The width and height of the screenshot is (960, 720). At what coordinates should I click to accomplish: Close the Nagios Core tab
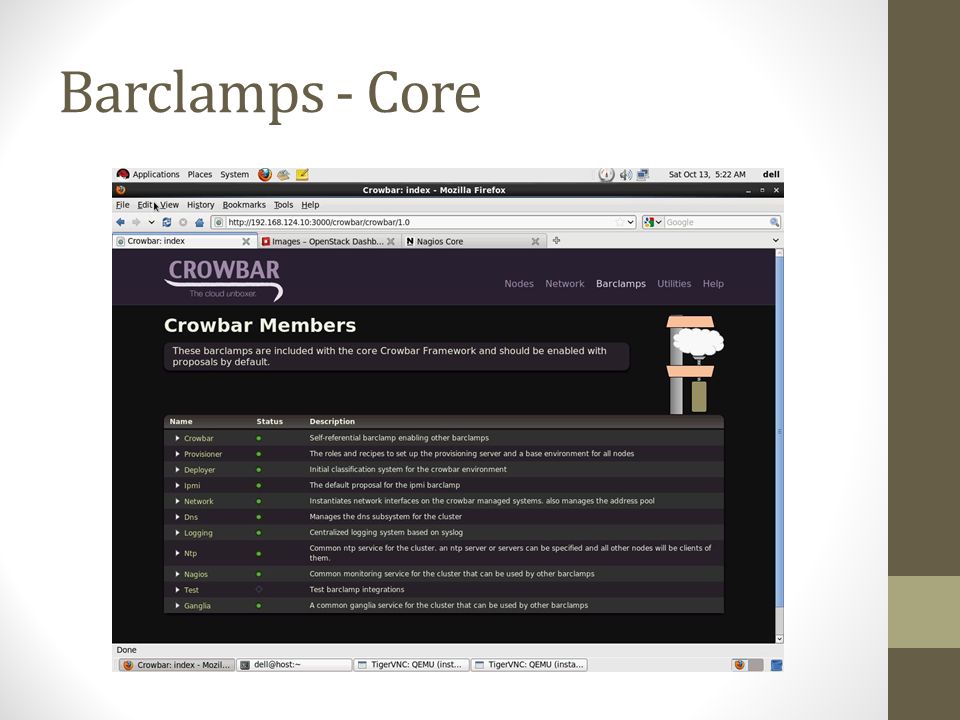[x=535, y=241]
